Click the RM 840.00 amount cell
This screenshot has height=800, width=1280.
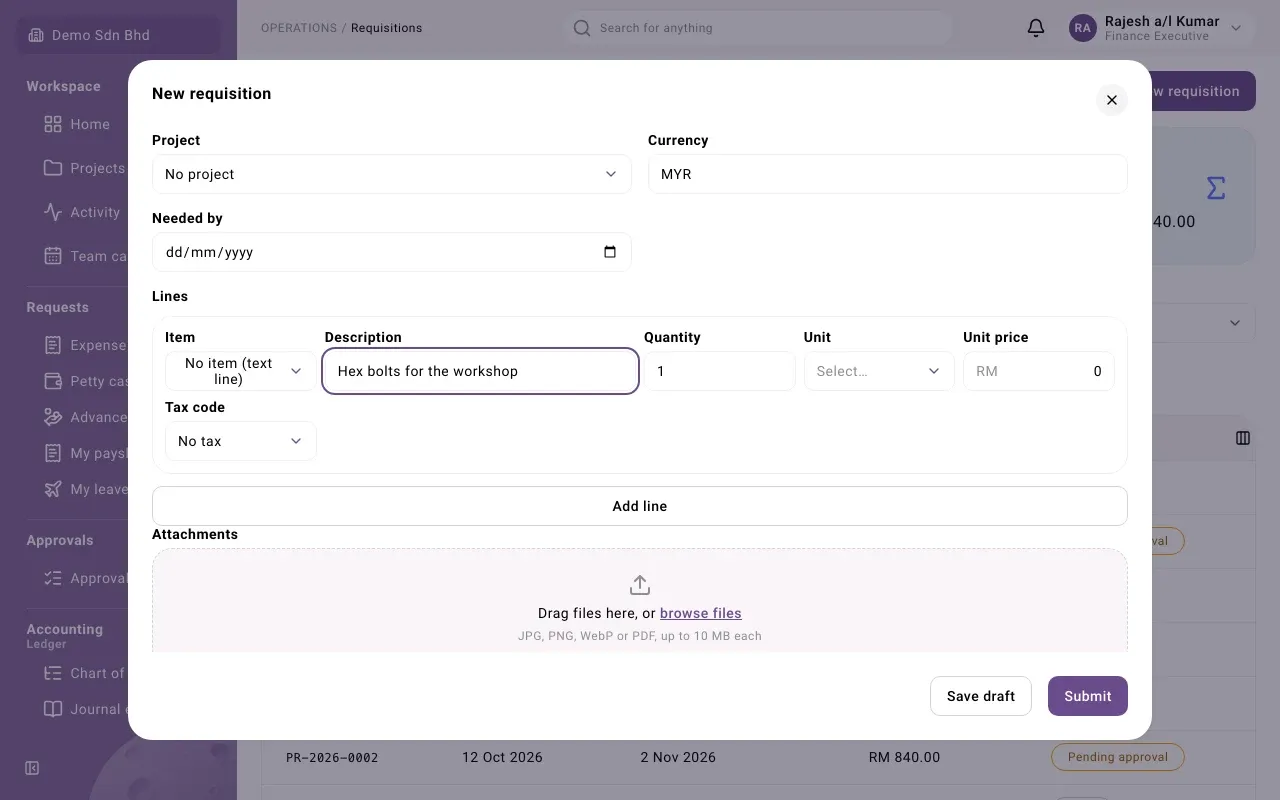click(905, 757)
